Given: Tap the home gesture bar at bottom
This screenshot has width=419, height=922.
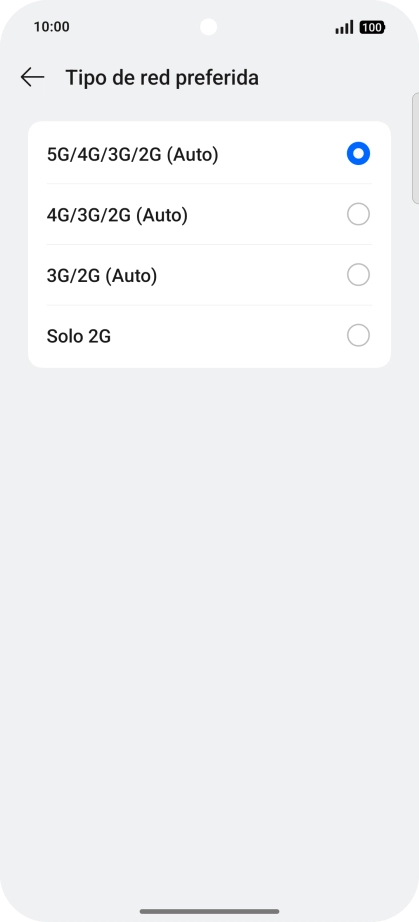Looking at the screenshot, I should pyautogui.click(x=209, y=911).
